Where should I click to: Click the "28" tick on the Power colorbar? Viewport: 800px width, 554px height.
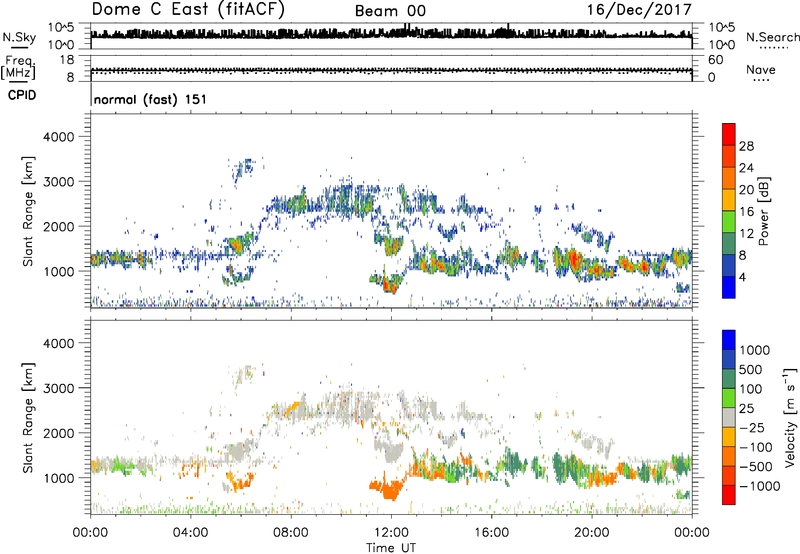point(746,146)
